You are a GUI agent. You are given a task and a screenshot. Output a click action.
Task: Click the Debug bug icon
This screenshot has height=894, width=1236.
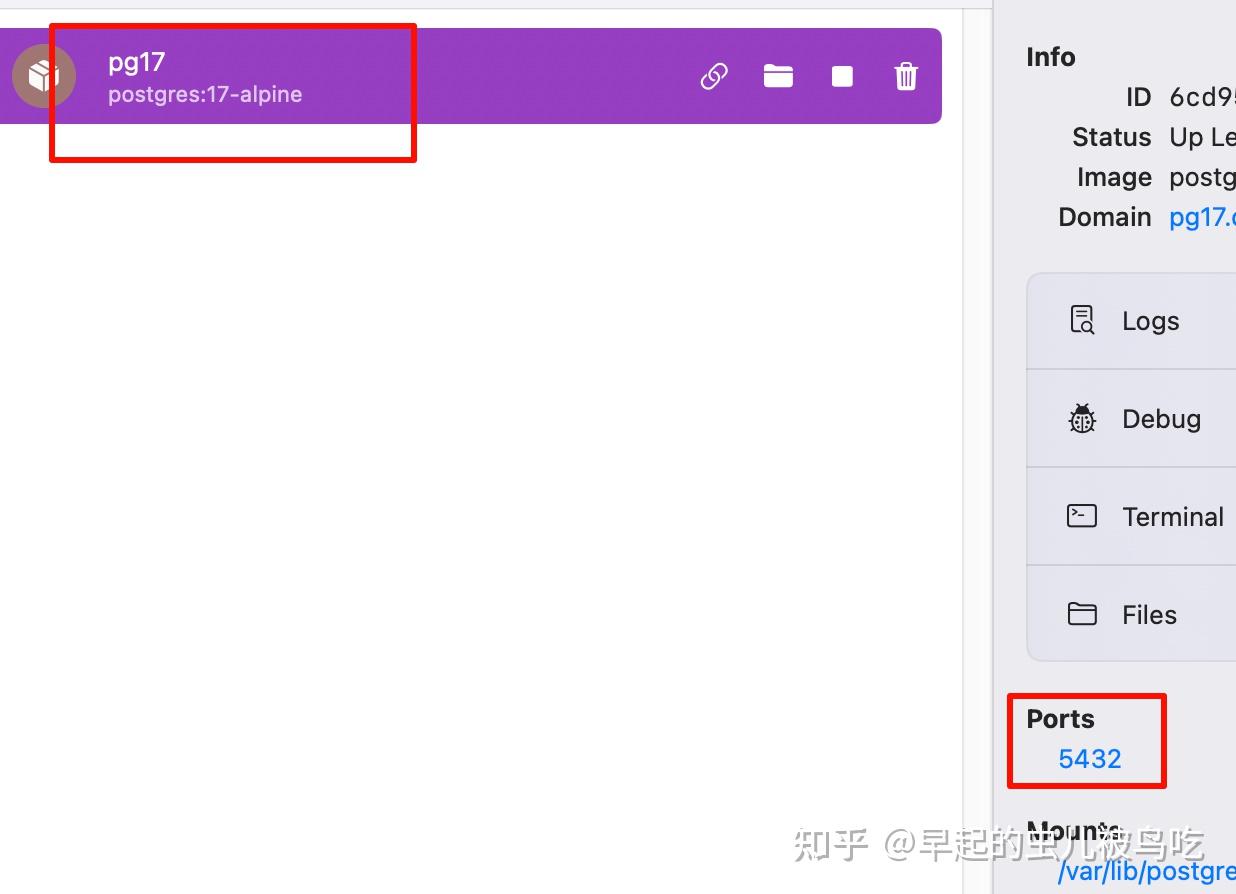pos(1081,417)
